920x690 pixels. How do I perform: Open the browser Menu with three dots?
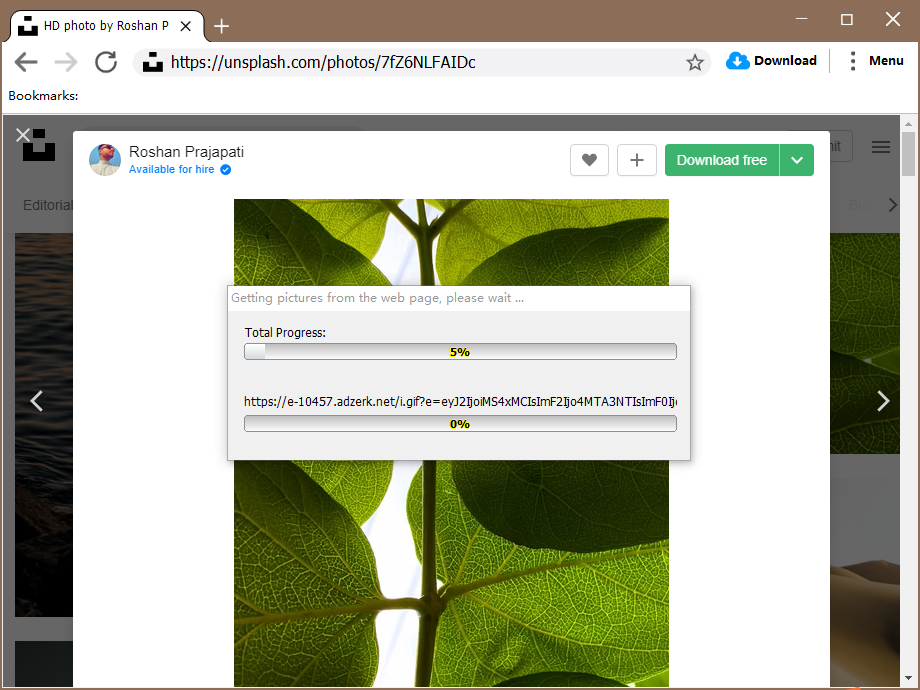coord(877,60)
